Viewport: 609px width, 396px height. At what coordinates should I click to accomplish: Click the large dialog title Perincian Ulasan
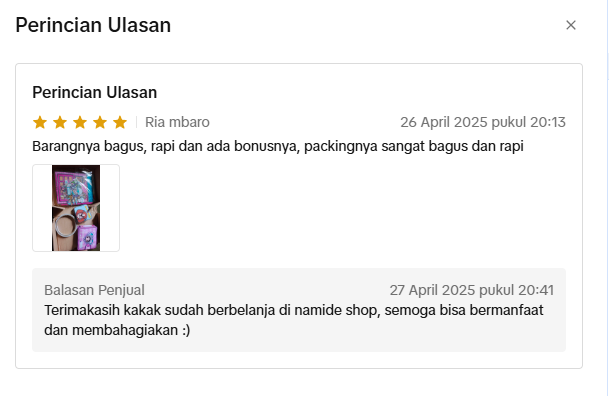pos(93,25)
